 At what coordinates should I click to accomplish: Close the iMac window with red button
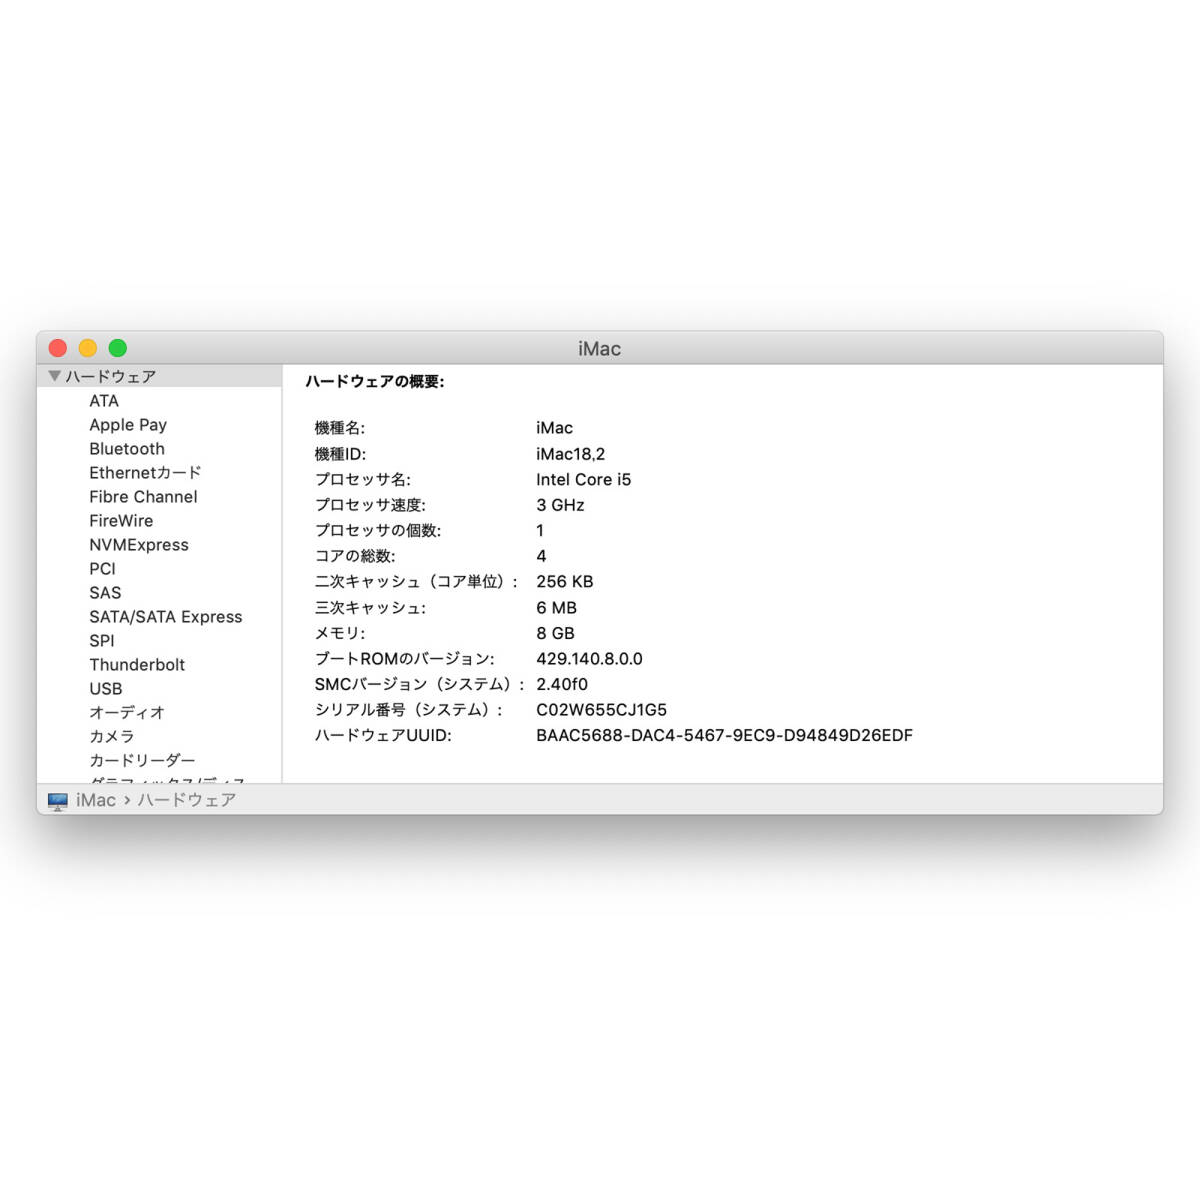pyautogui.click(x=58, y=348)
